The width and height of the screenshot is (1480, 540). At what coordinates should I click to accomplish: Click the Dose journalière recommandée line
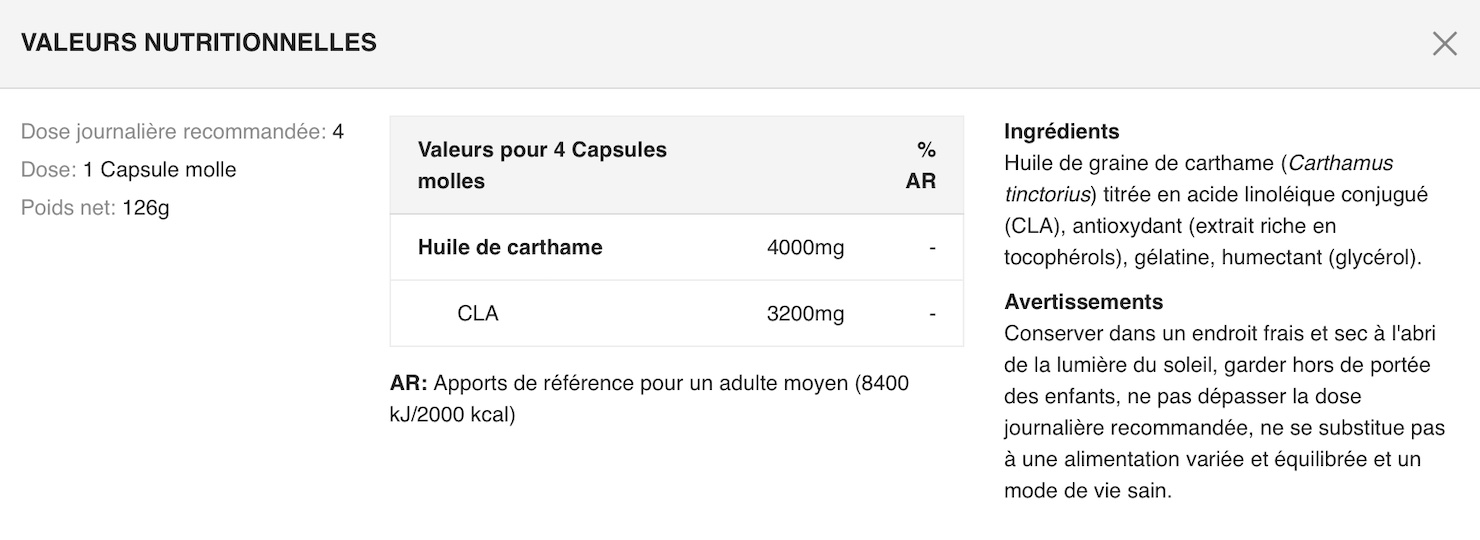click(x=182, y=132)
